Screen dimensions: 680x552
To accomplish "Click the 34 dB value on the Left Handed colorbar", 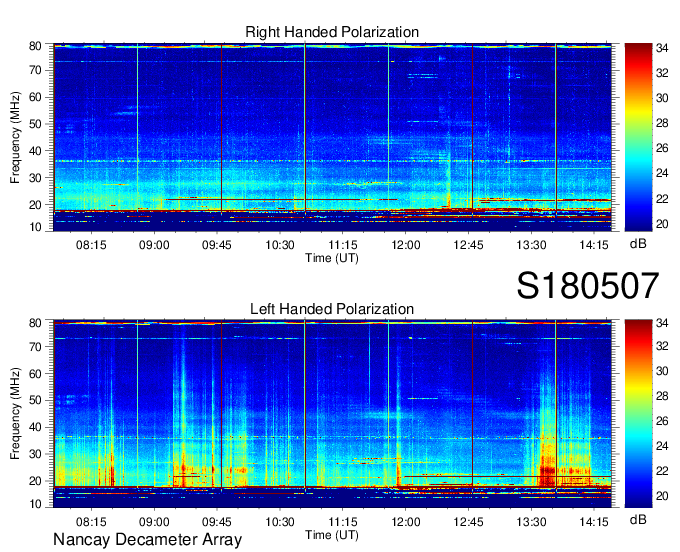I will point(662,323).
